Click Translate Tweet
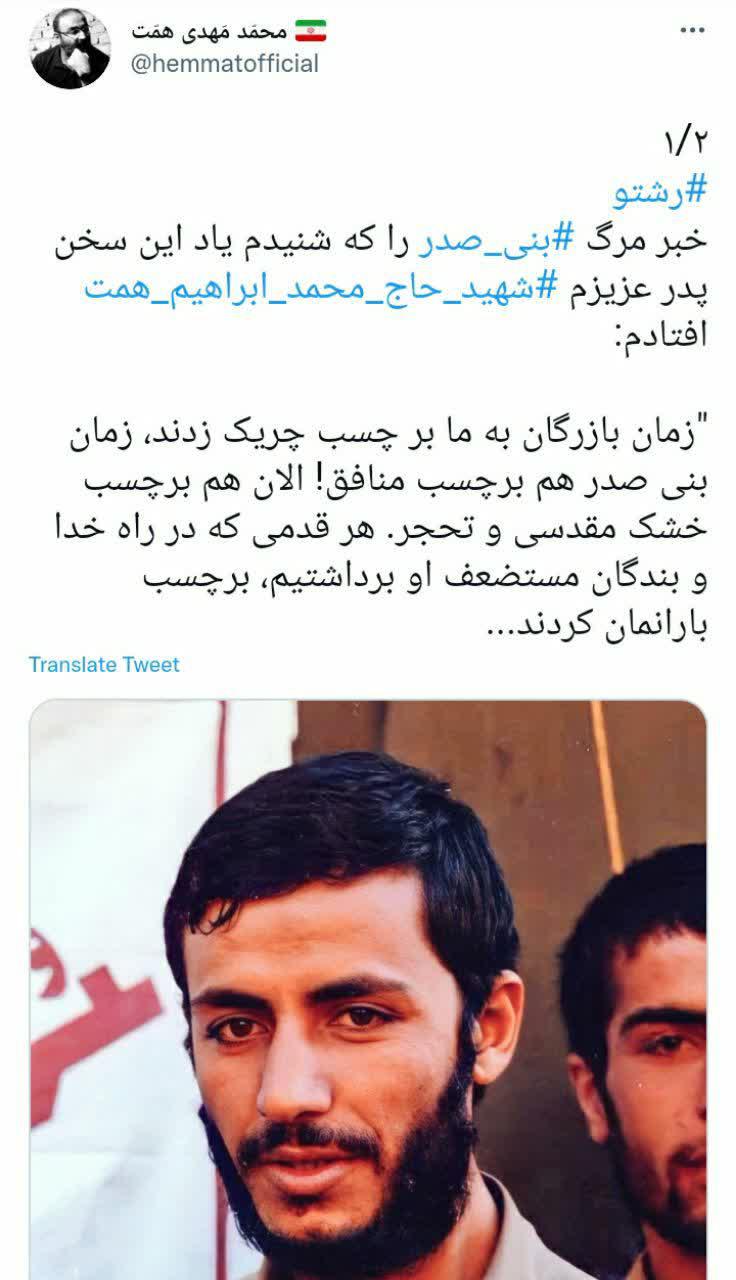The image size is (736, 1280). tap(104, 664)
